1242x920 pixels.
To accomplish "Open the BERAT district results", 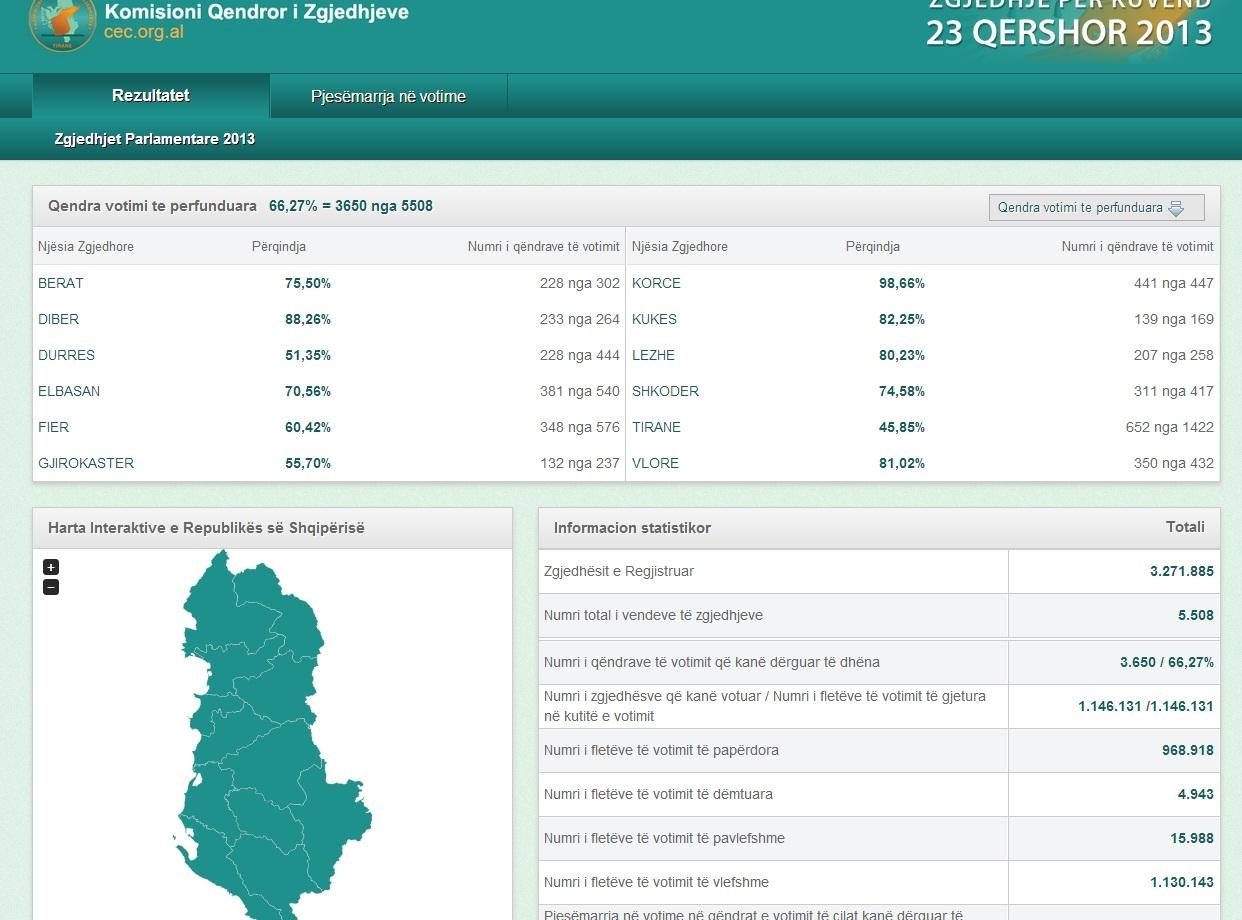I will [61, 283].
